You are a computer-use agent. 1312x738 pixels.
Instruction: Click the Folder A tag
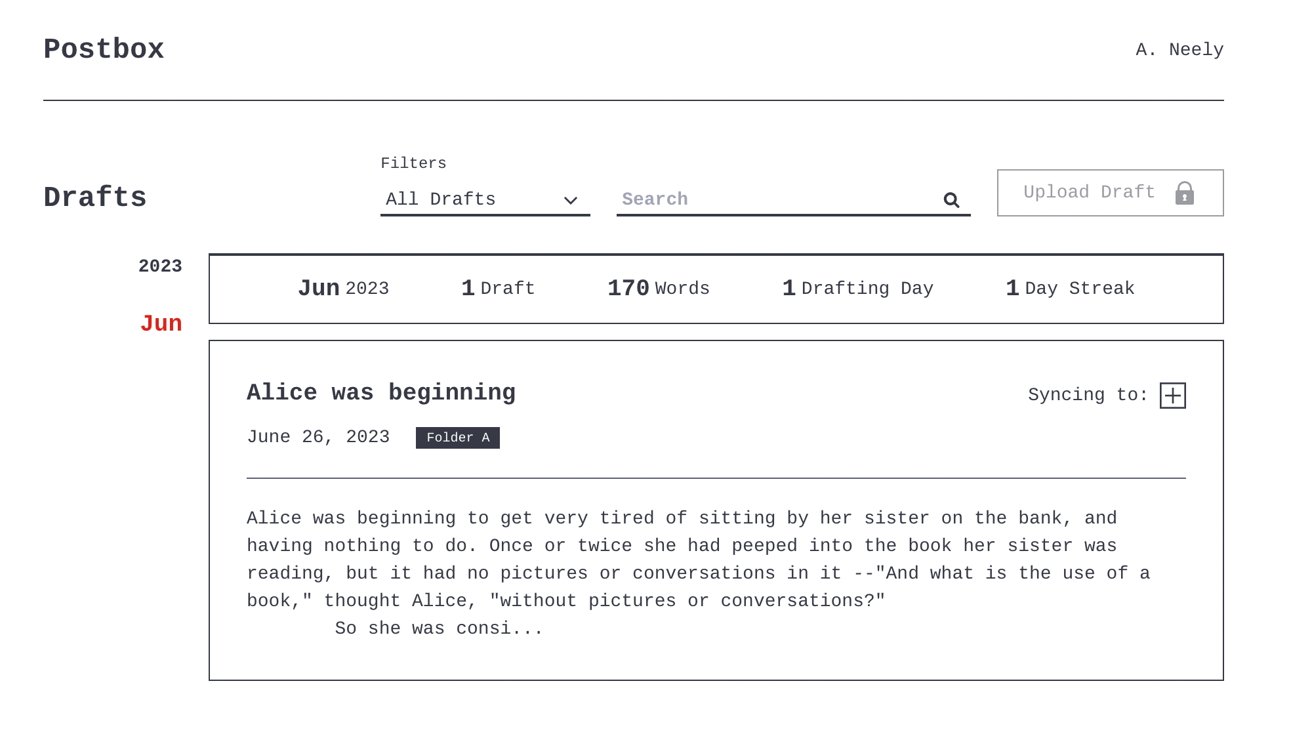(x=458, y=438)
